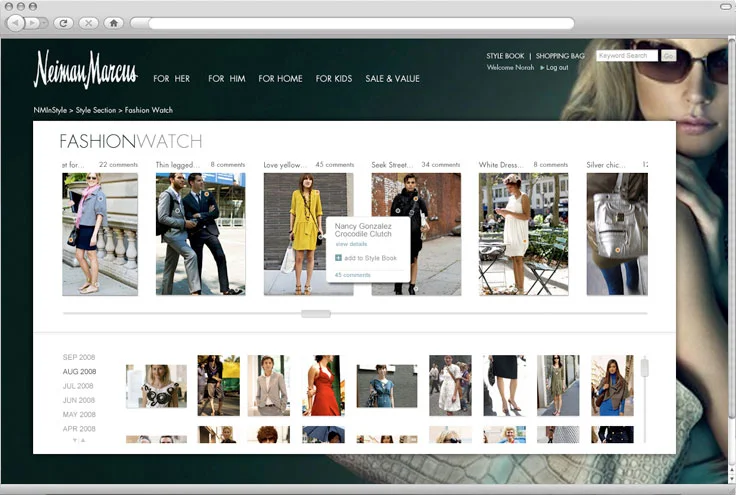Open the FOR KIDS menu
Screen dimensions: 736x495
coord(334,79)
